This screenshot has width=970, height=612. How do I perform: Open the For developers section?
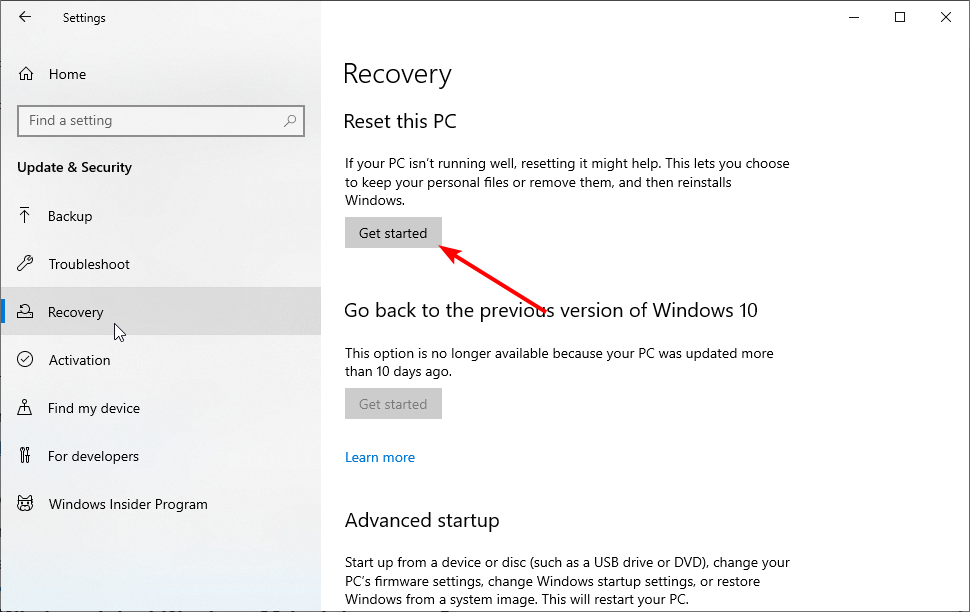click(95, 455)
